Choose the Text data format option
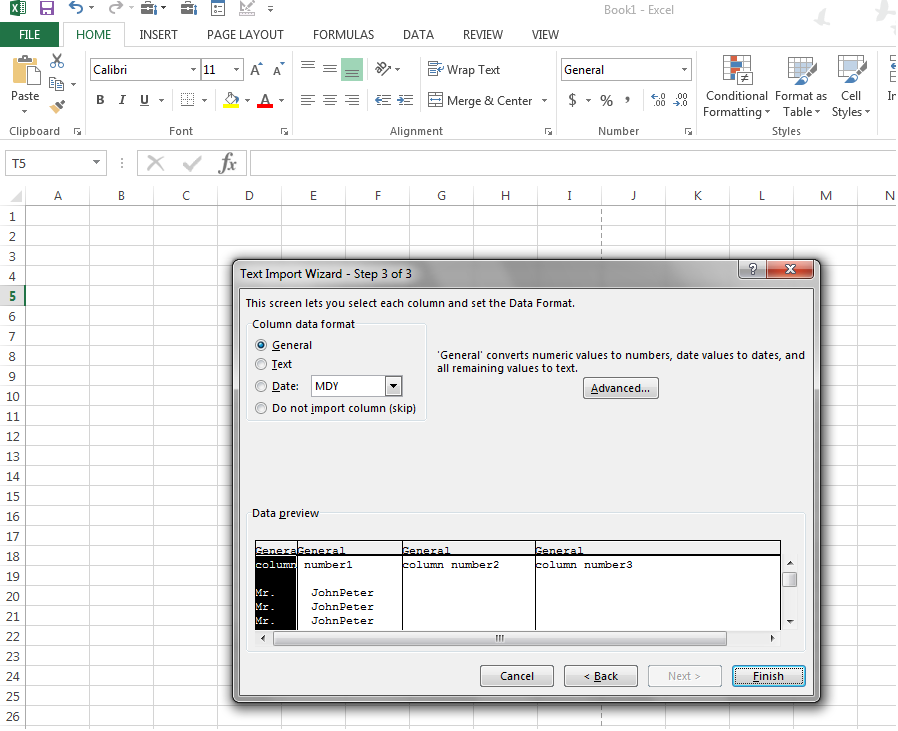The image size is (898, 731). pyautogui.click(x=260, y=364)
